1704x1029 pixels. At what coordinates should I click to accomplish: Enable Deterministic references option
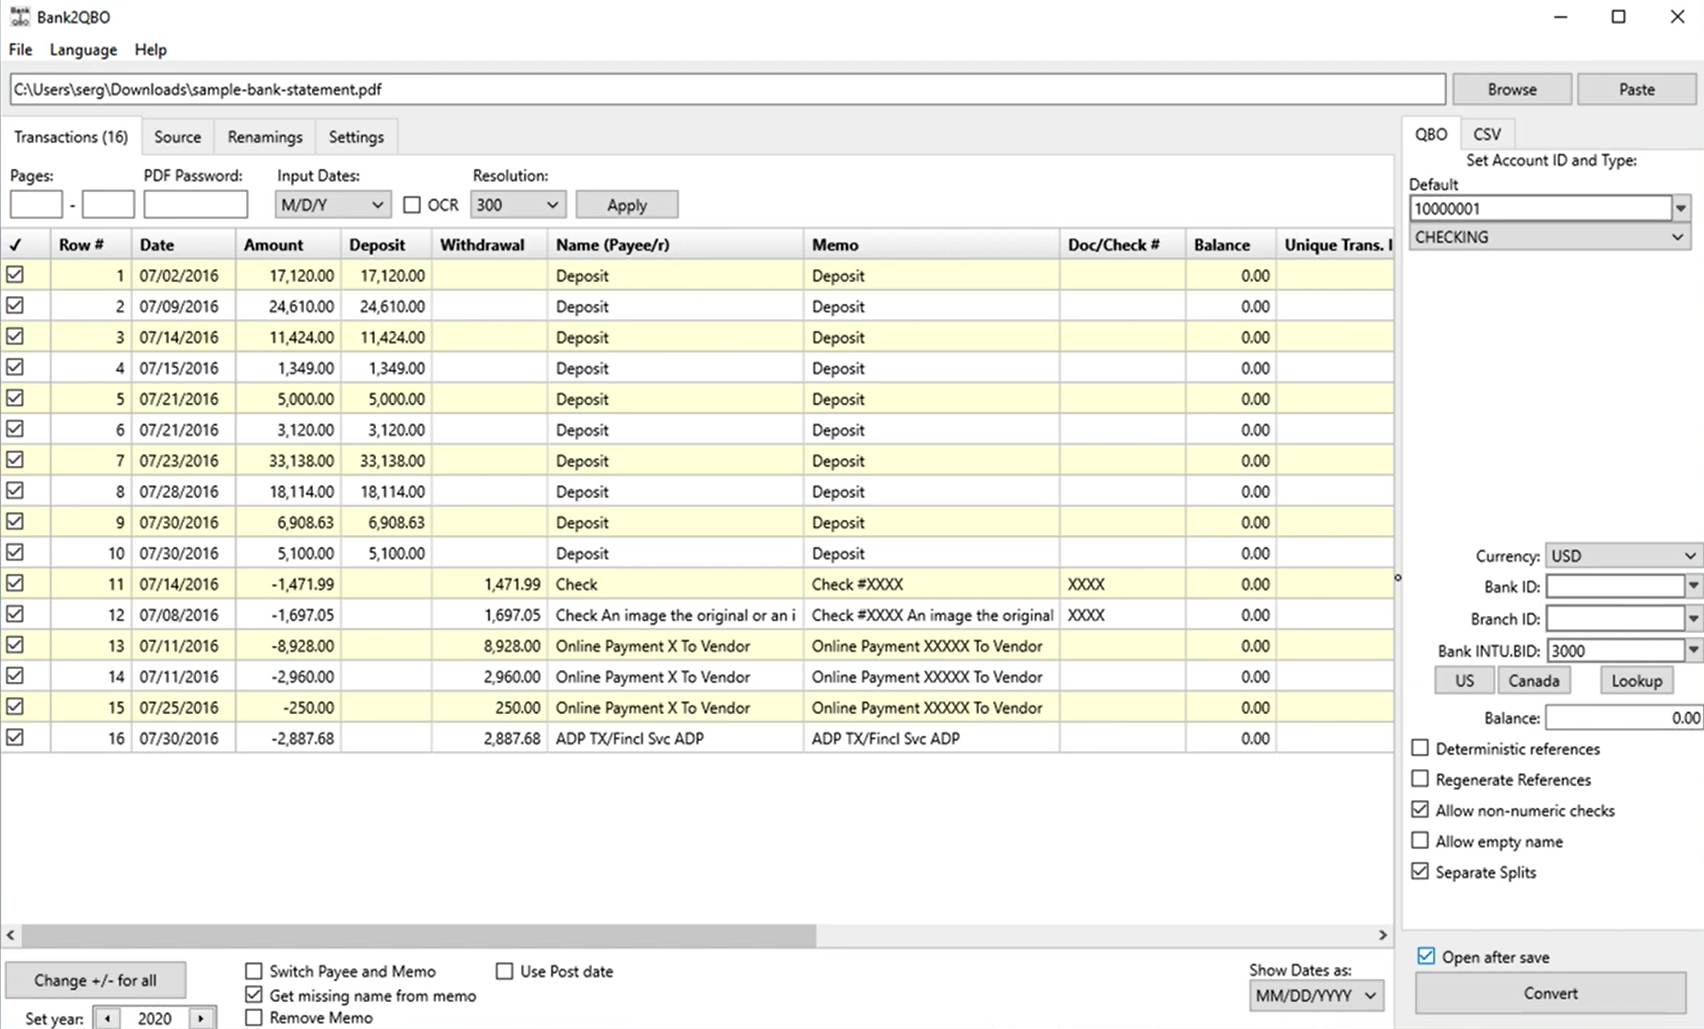(x=1420, y=748)
